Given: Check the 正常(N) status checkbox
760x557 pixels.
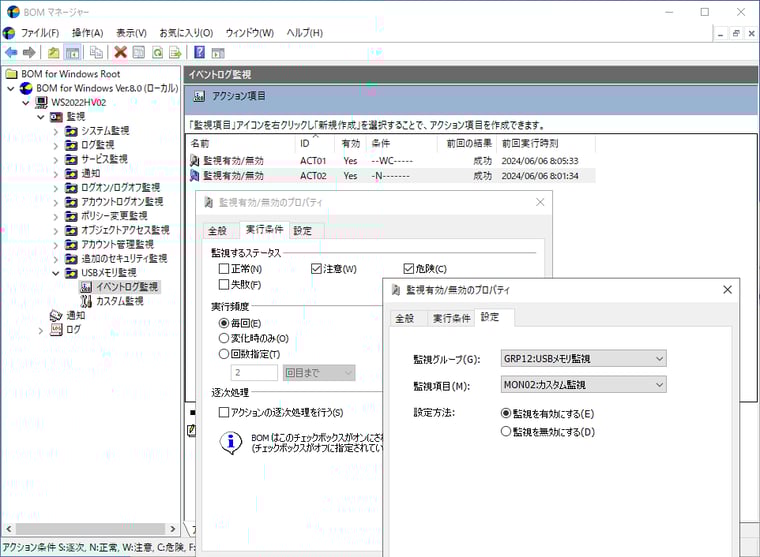Looking at the screenshot, I should click(x=224, y=269).
